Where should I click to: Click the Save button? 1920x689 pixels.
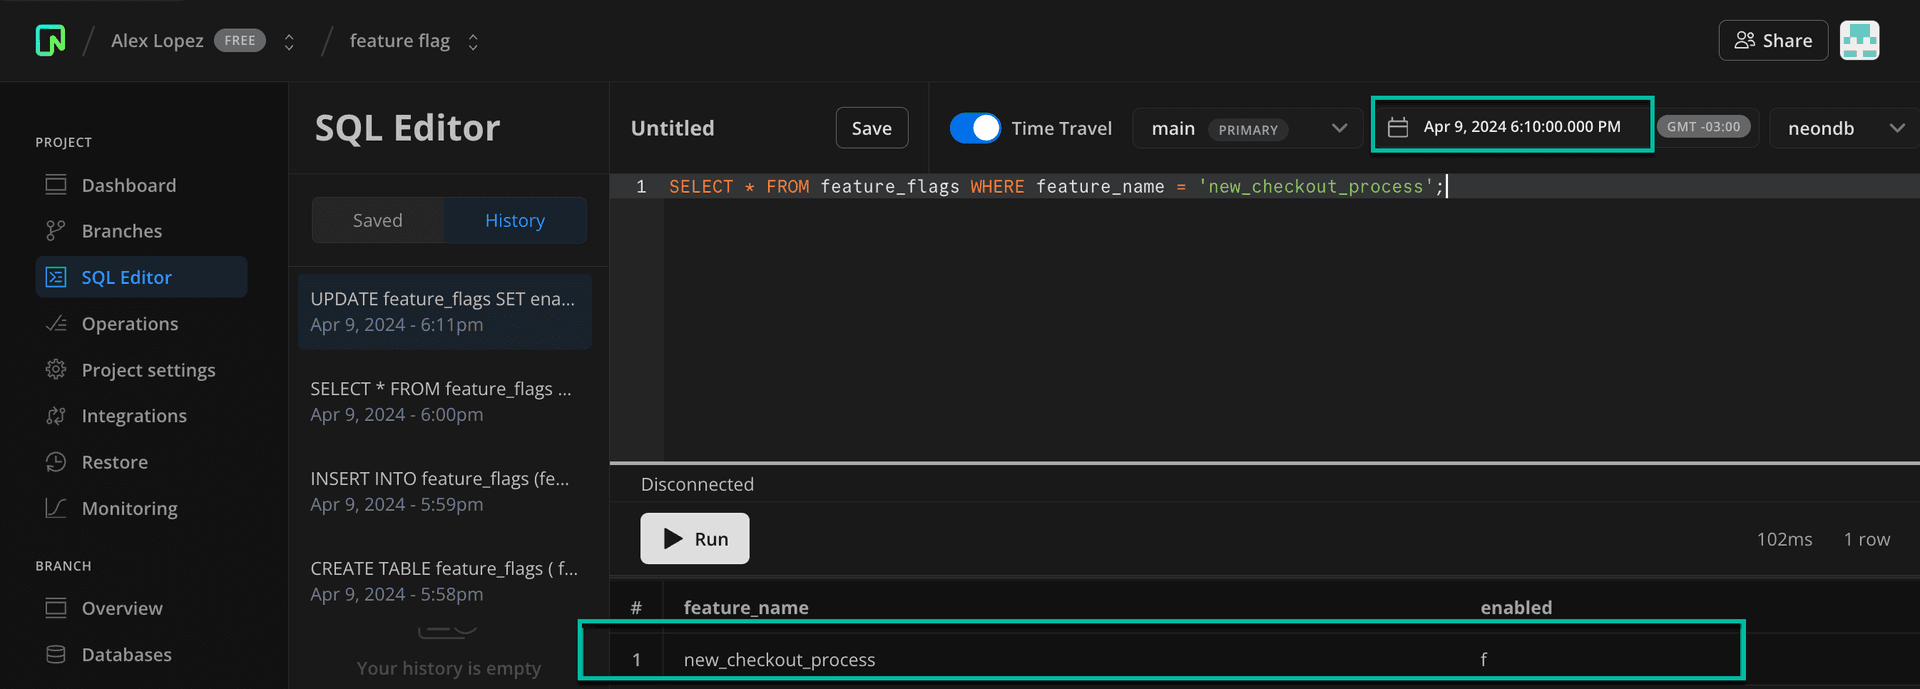[x=871, y=128]
